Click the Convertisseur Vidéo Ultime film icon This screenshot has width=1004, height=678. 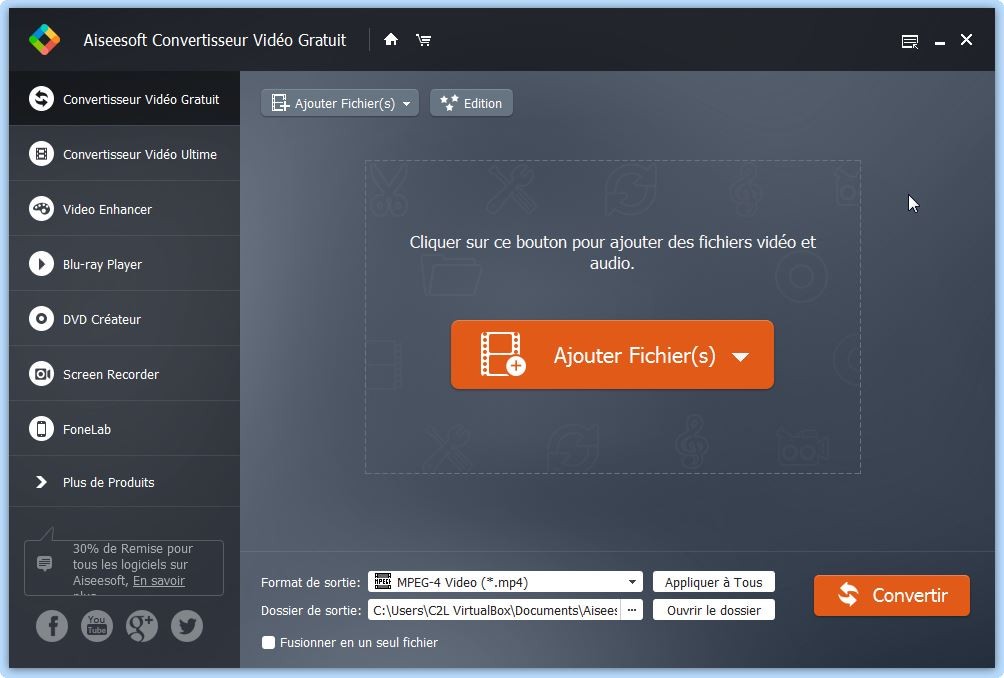tap(42, 154)
